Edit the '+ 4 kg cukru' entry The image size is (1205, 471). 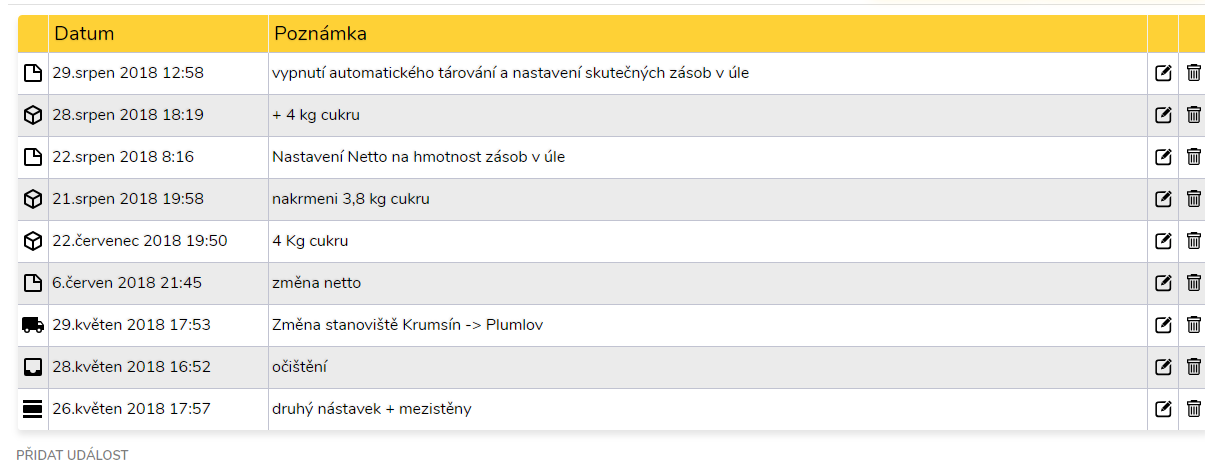[1163, 115]
